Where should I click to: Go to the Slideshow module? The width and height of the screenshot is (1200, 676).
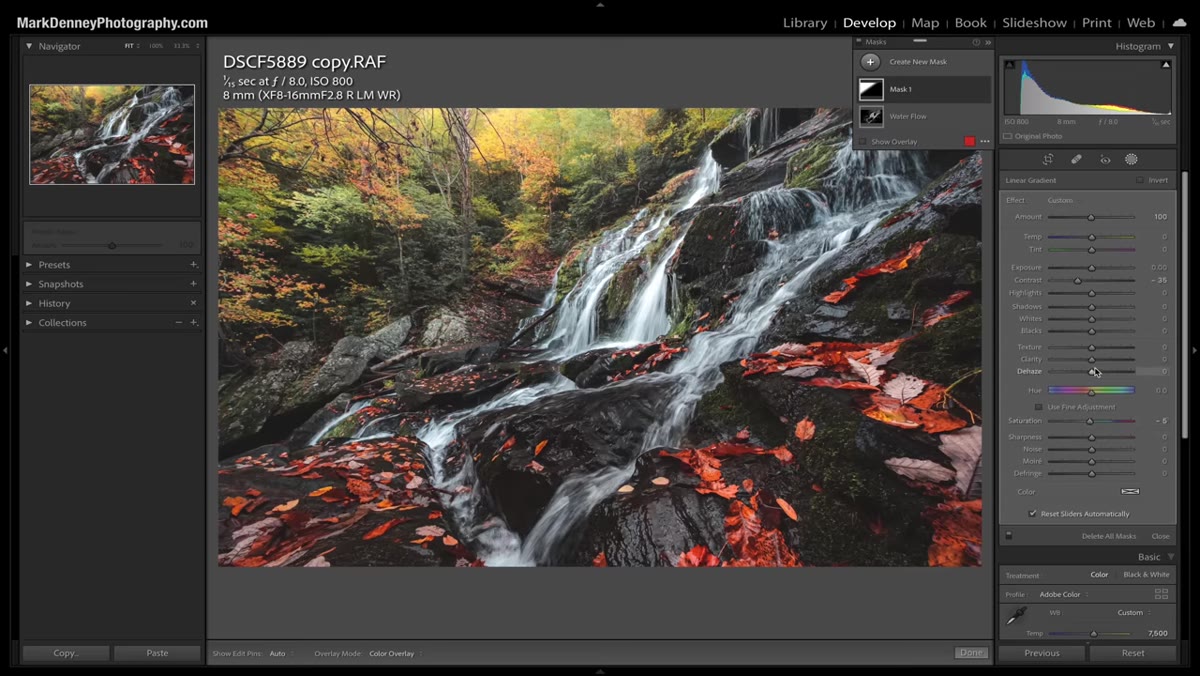tap(1035, 23)
